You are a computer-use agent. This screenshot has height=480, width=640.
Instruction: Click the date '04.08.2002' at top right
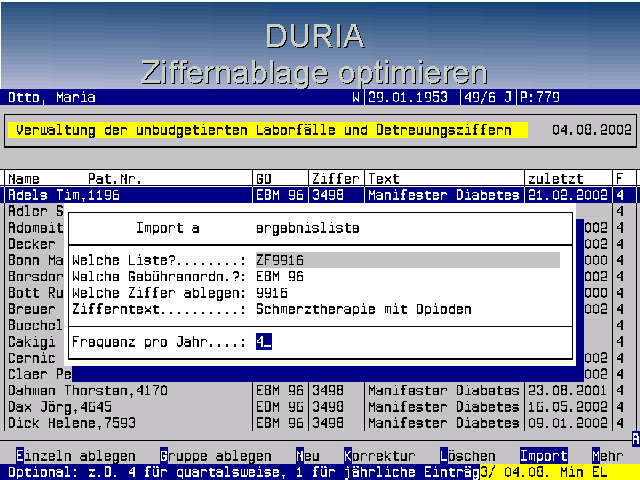click(x=592, y=130)
